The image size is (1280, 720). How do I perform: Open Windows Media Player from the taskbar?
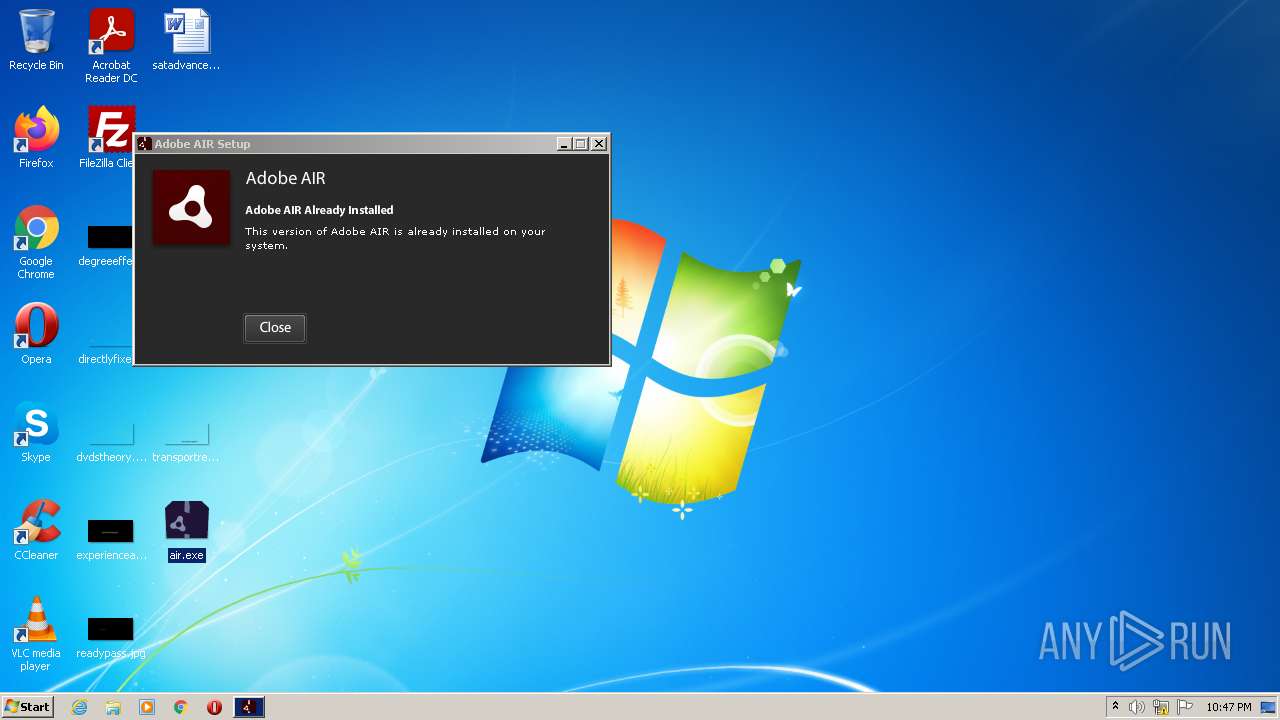pyautogui.click(x=147, y=707)
